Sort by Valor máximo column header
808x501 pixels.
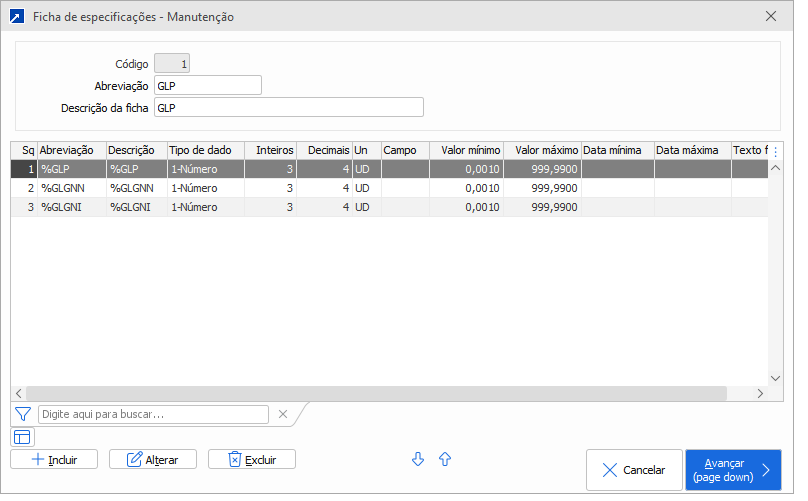point(541,150)
